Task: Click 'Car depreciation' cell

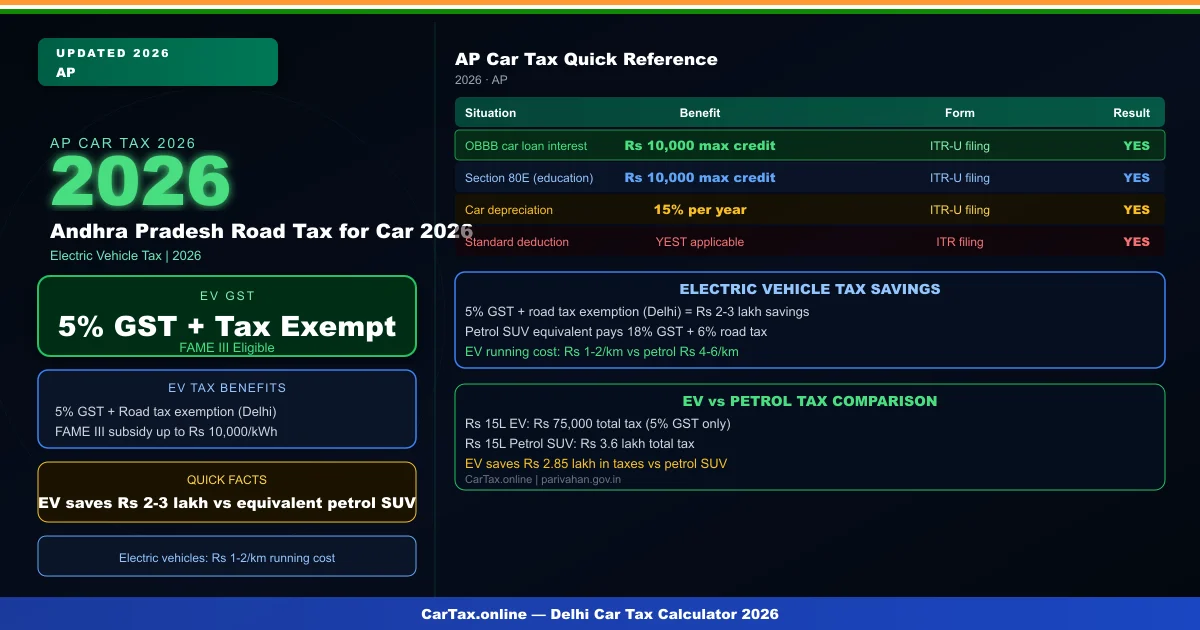Action: coord(509,210)
